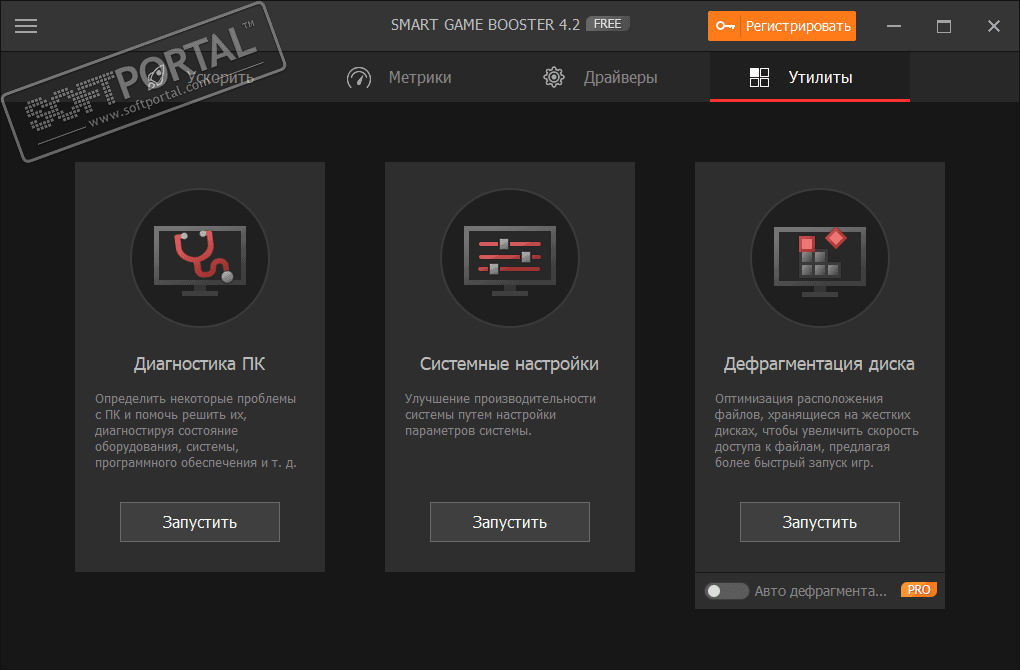Open the Драйверы tab
The width and height of the screenshot is (1020, 670).
pyautogui.click(x=600, y=77)
